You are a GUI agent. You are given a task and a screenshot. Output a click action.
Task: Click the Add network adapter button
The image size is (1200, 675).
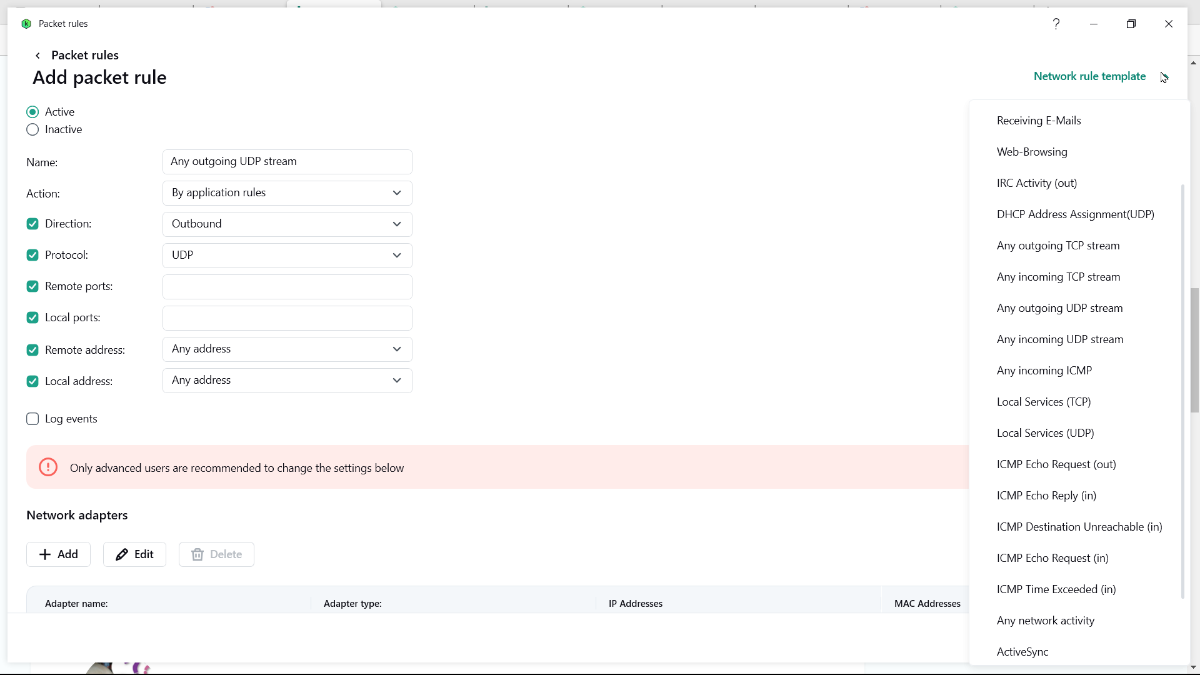tap(58, 554)
